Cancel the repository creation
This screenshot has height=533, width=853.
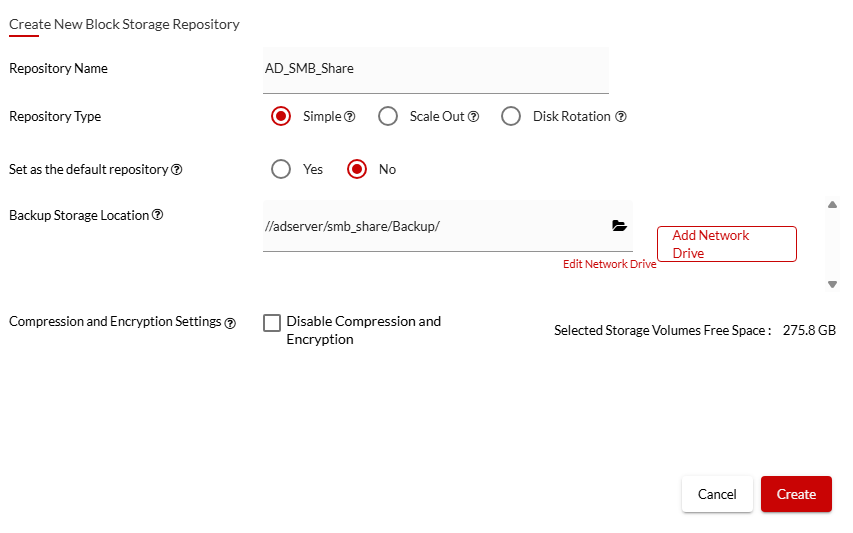pos(717,494)
